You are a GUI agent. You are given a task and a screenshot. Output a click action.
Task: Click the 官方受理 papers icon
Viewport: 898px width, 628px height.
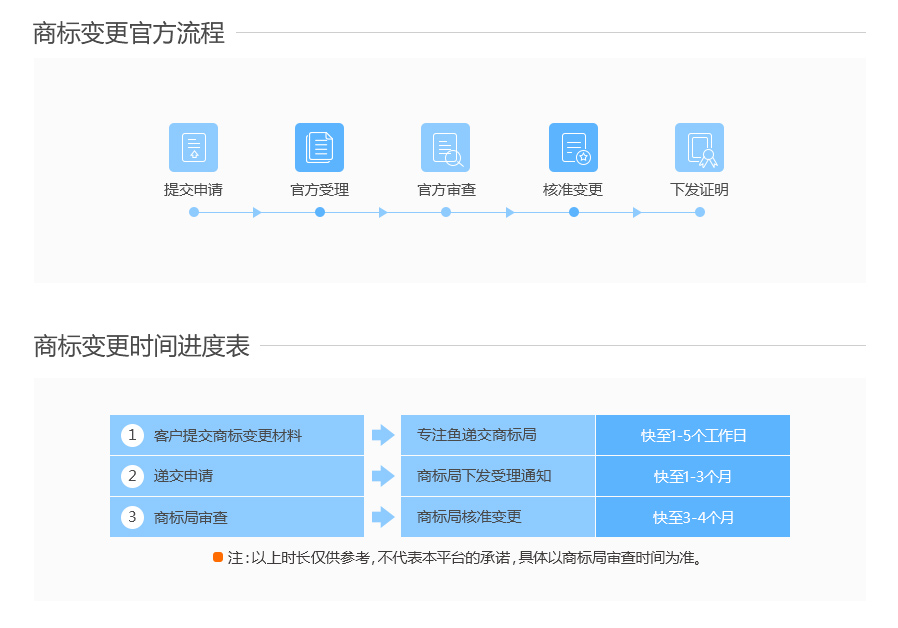(319, 147)
